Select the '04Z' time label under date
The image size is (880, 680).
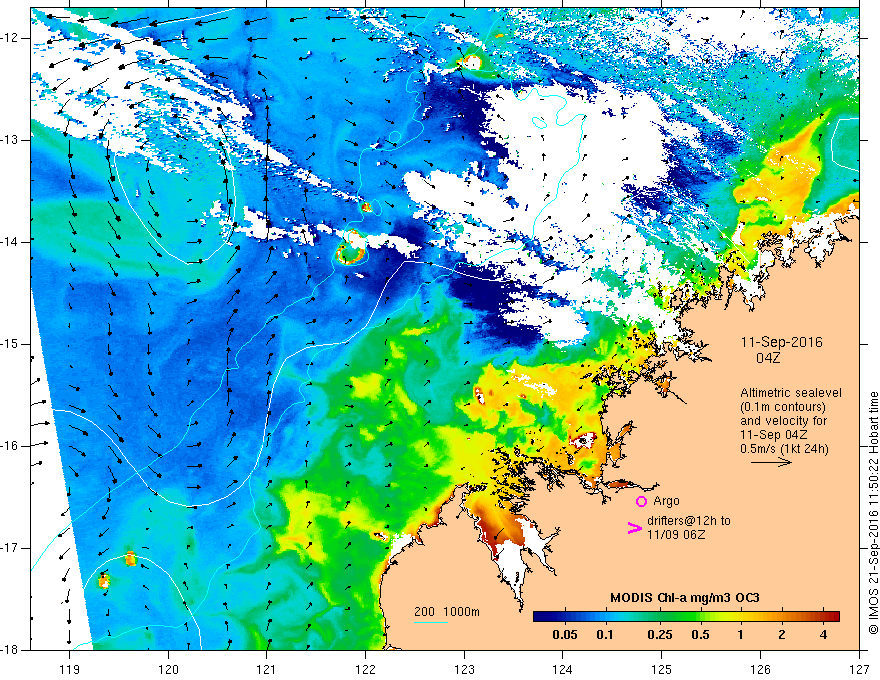click(768, 357)
